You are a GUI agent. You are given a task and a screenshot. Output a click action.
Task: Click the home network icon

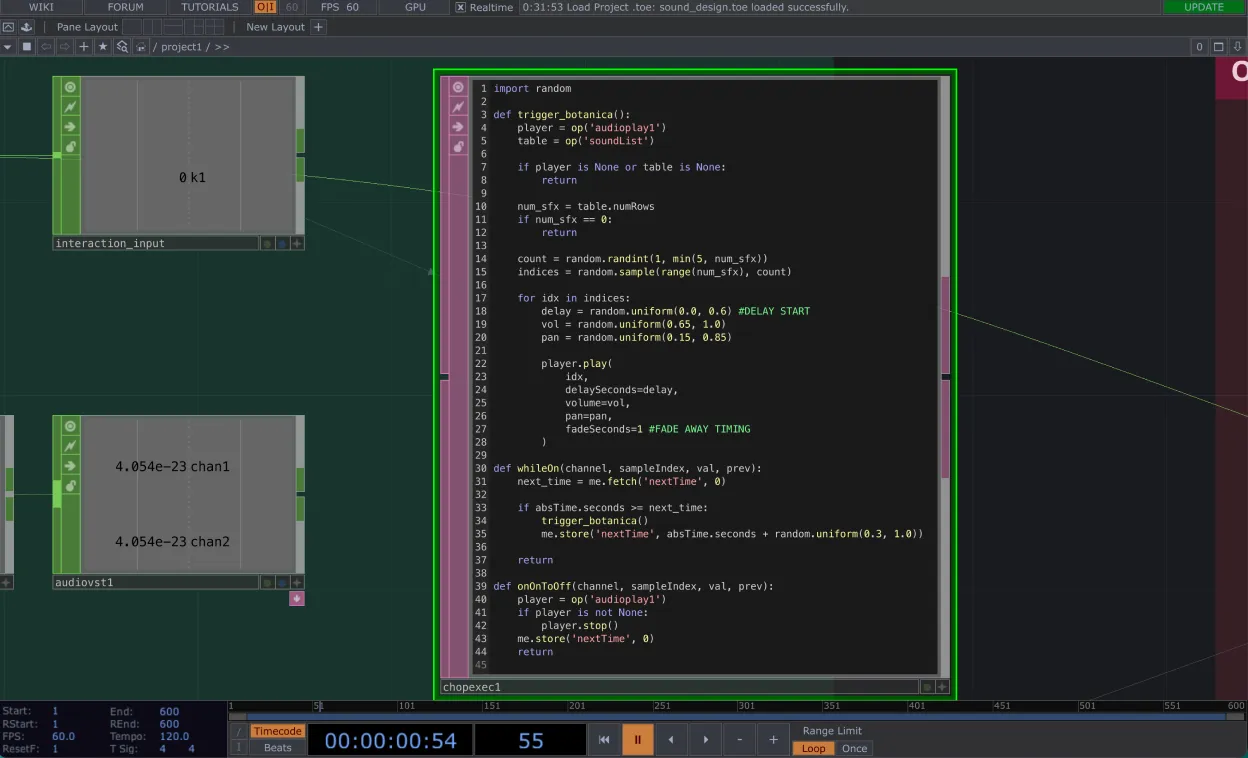[x=141, y=47]
